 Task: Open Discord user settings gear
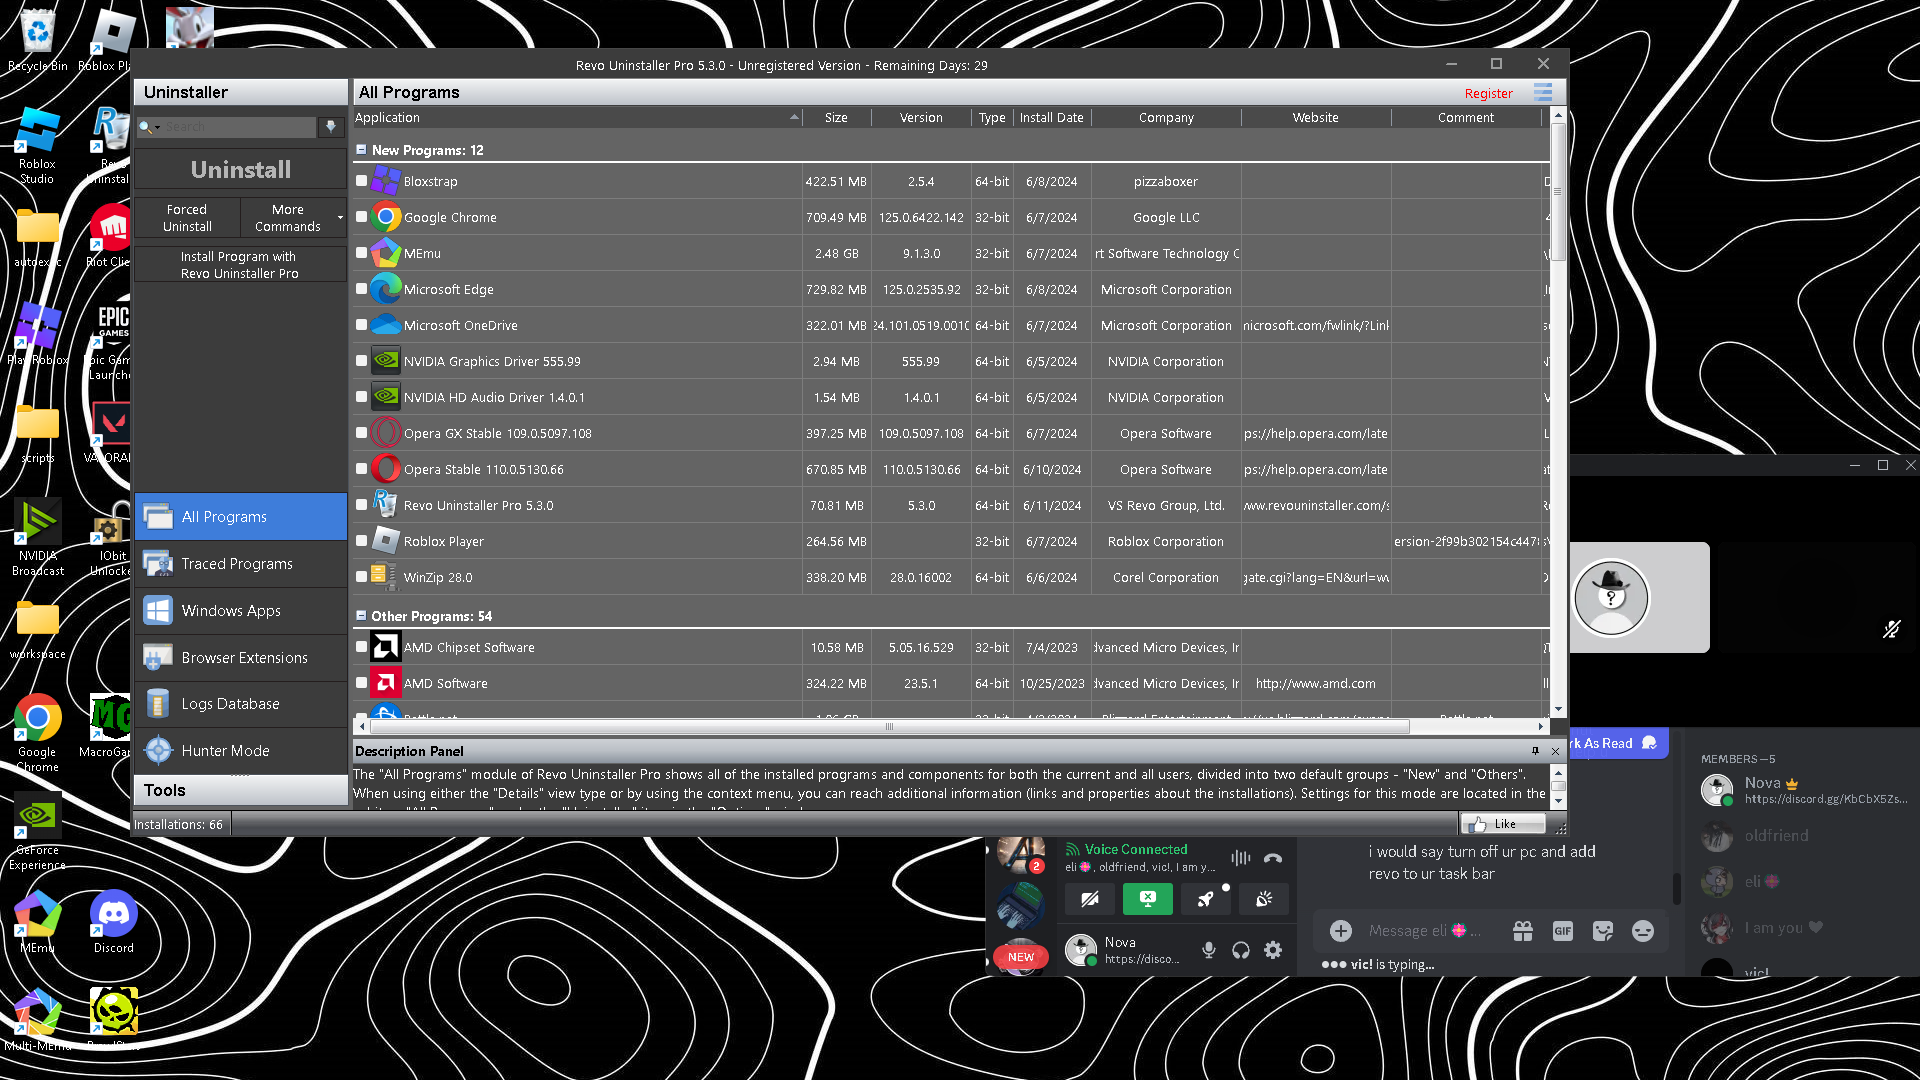[x=1273, y=950]
